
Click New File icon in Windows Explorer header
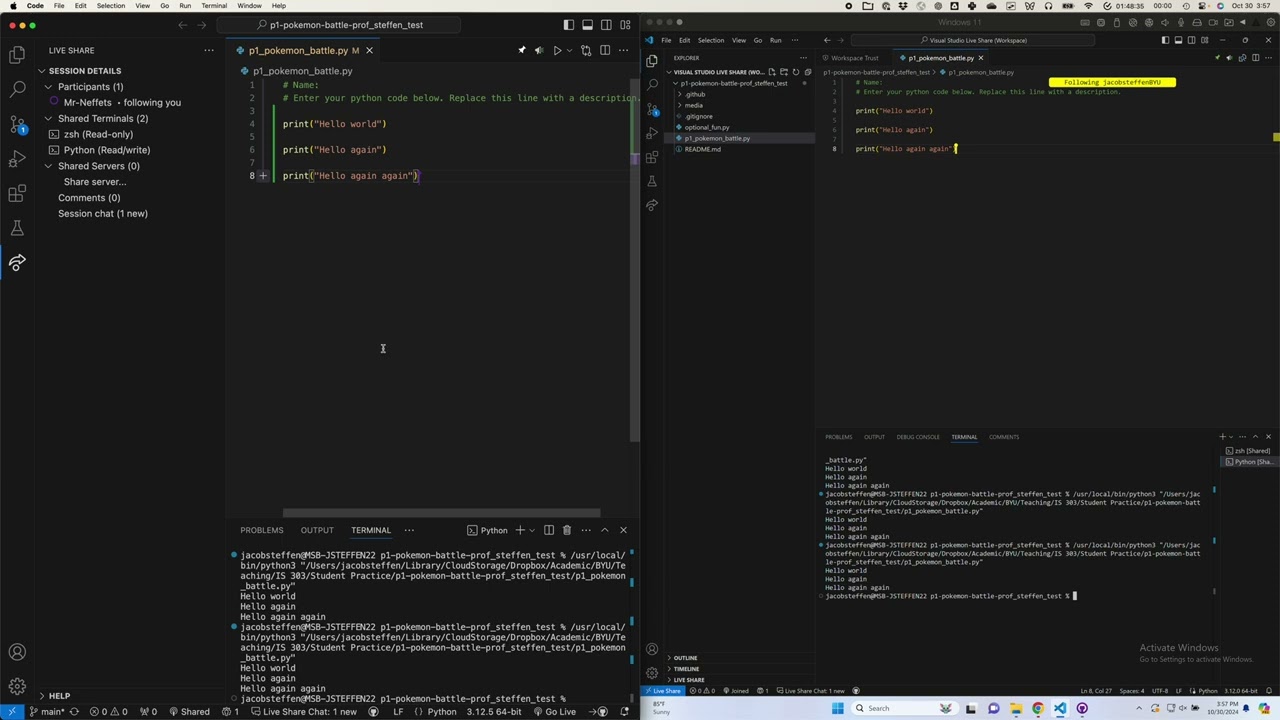771,72
